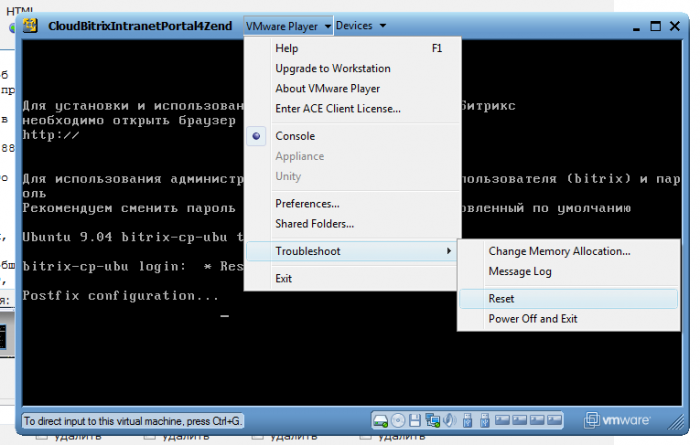
Task: Choose Exit from the VMware Player menu
Action: click(353, 279)
